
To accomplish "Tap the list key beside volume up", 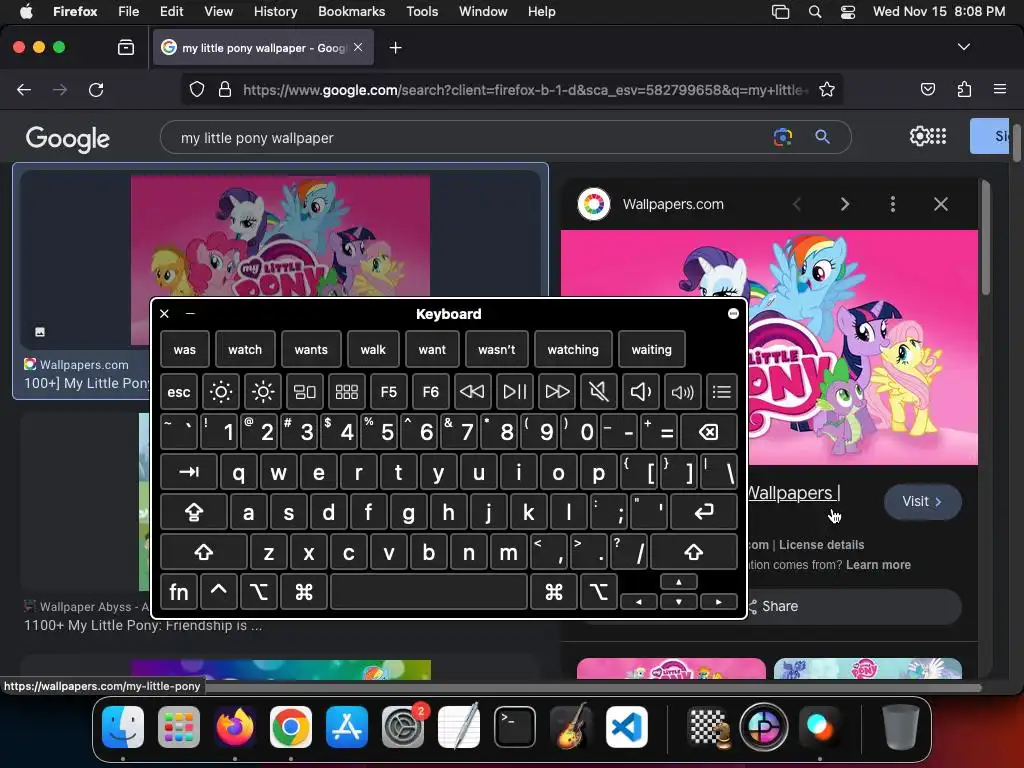I will click(722, 392).
